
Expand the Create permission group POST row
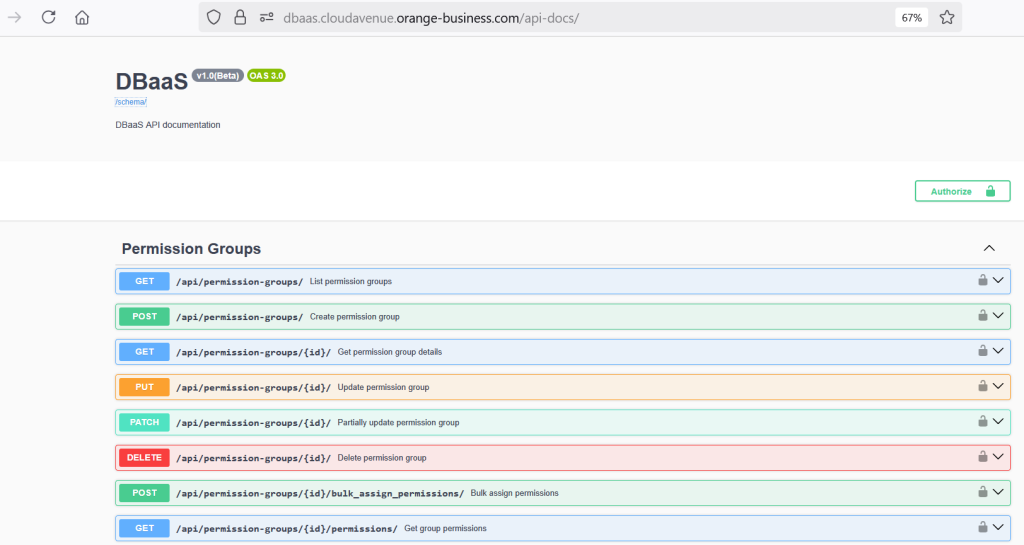pyautogui.click(x=998, y=316)
